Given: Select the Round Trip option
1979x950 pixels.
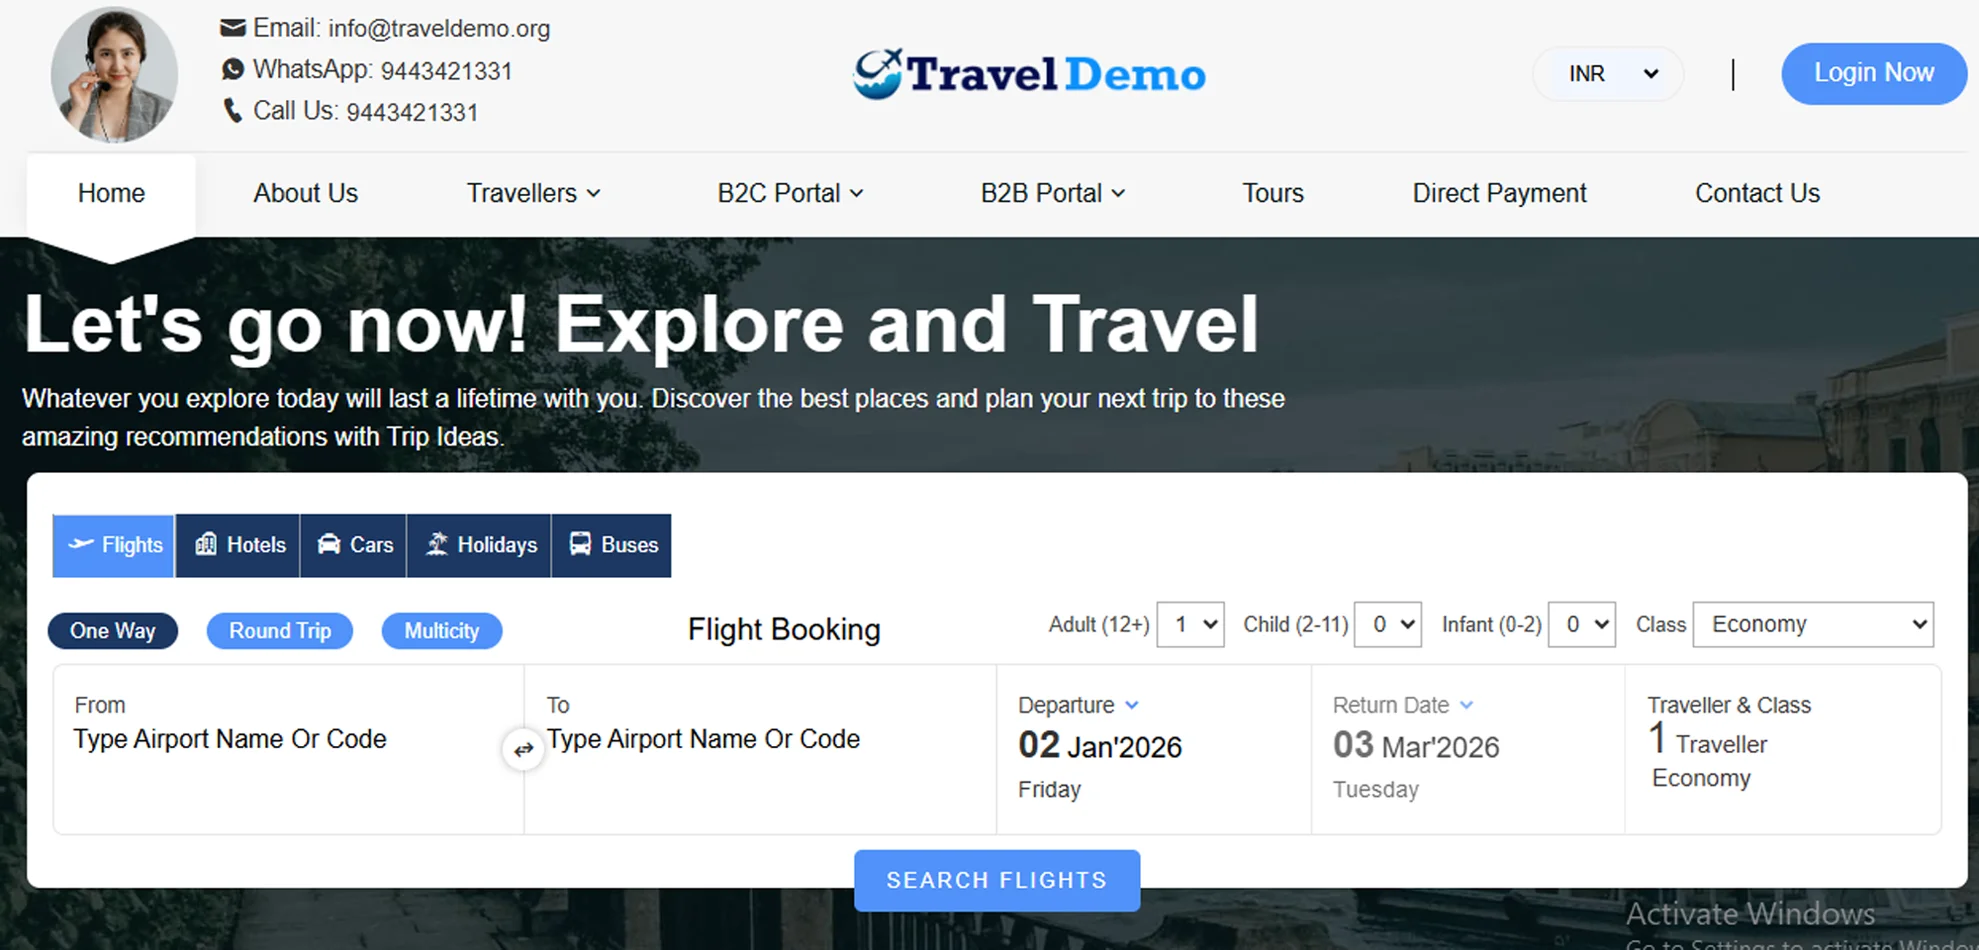Looking at the screenshot, I should click(279, 630).
